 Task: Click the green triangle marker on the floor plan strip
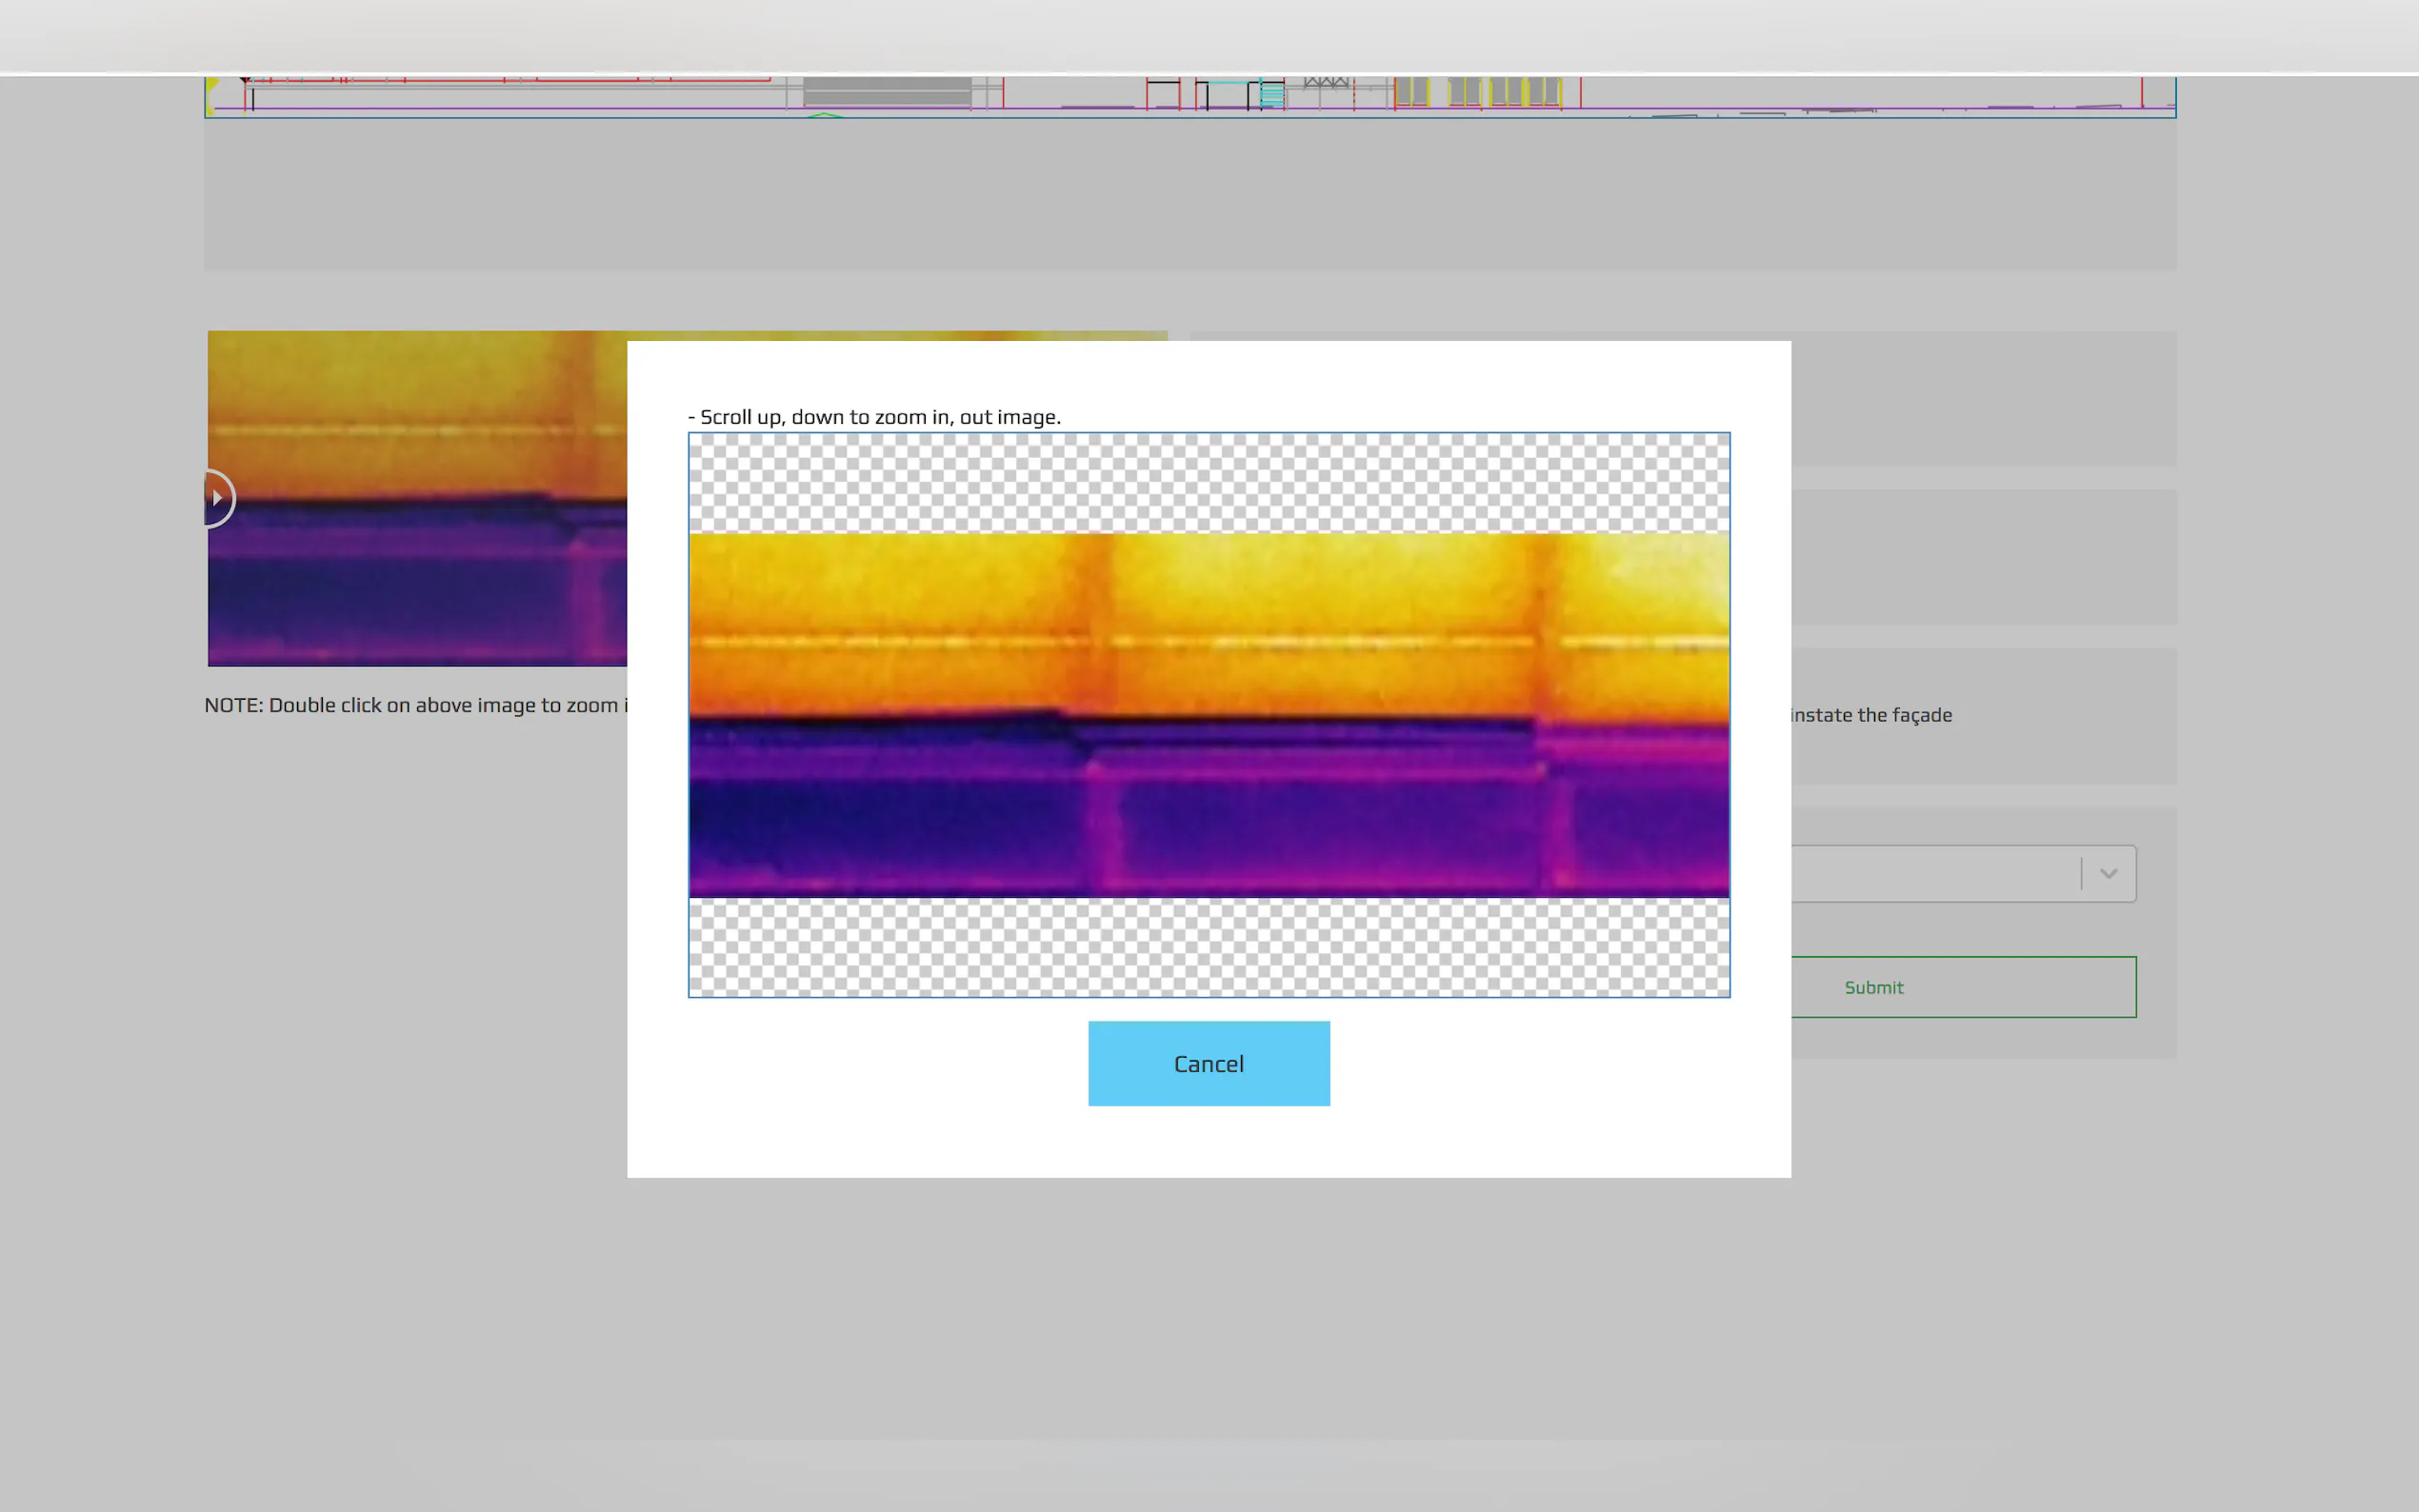(x=824, y=115)
